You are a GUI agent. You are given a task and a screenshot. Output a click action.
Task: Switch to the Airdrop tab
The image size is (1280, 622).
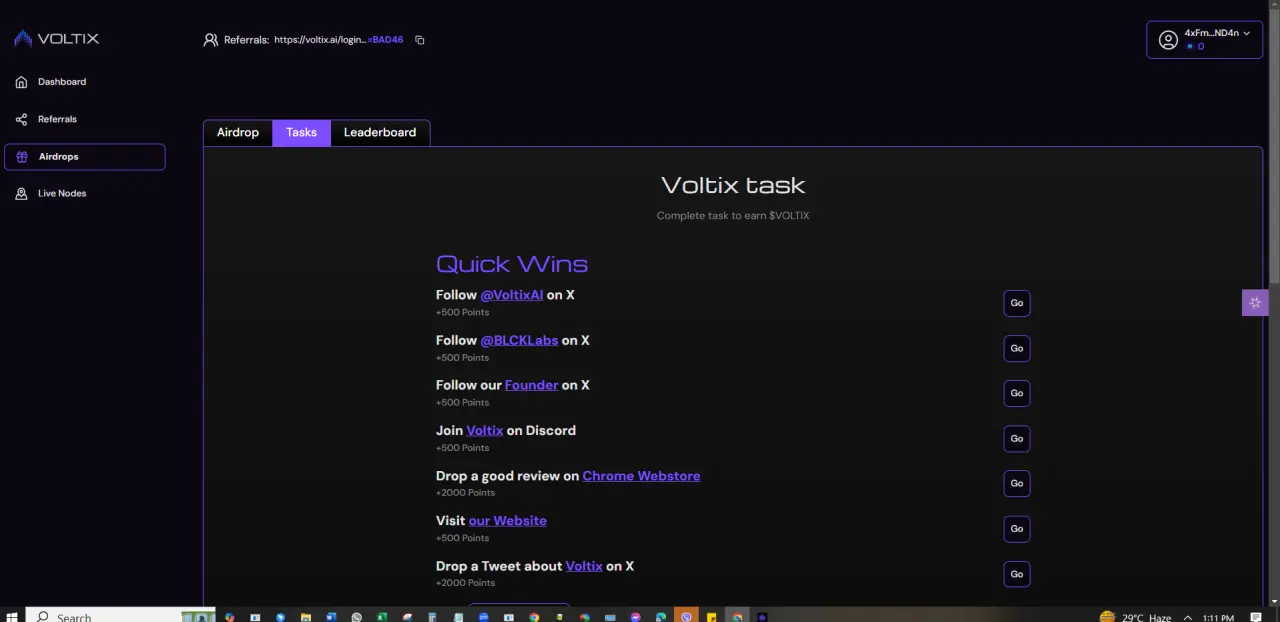tap(238, 133)
